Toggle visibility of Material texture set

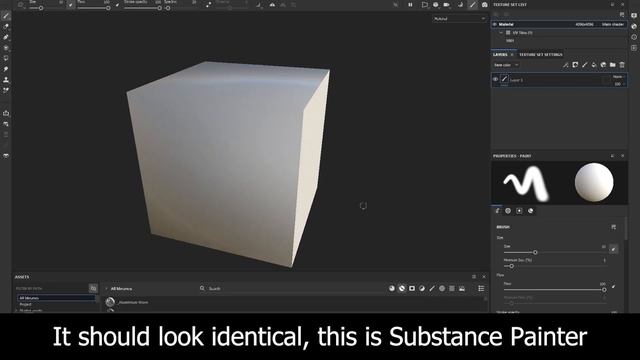[495, 24]
